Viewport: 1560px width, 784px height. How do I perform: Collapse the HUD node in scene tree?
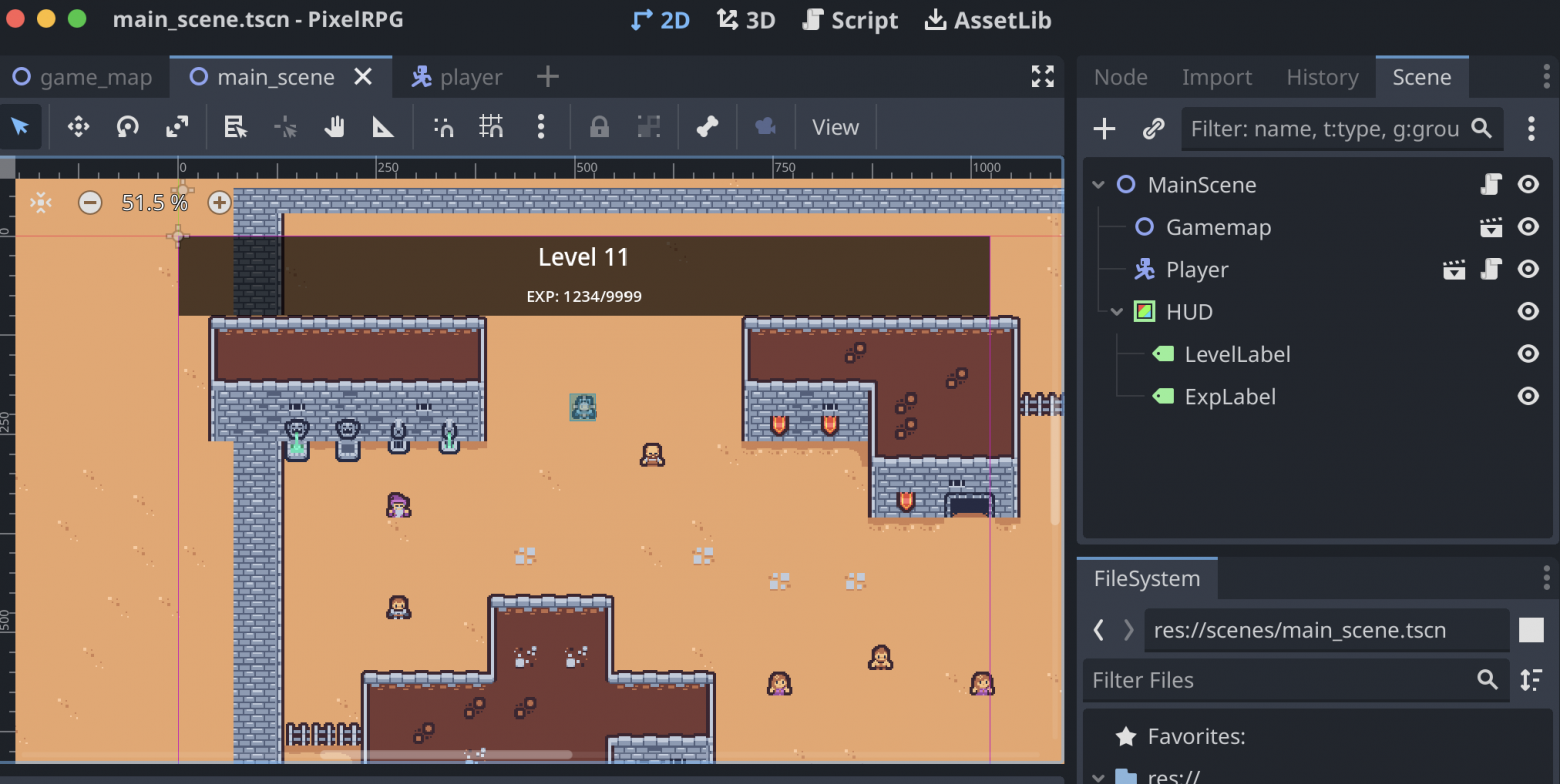[1117, 312]
